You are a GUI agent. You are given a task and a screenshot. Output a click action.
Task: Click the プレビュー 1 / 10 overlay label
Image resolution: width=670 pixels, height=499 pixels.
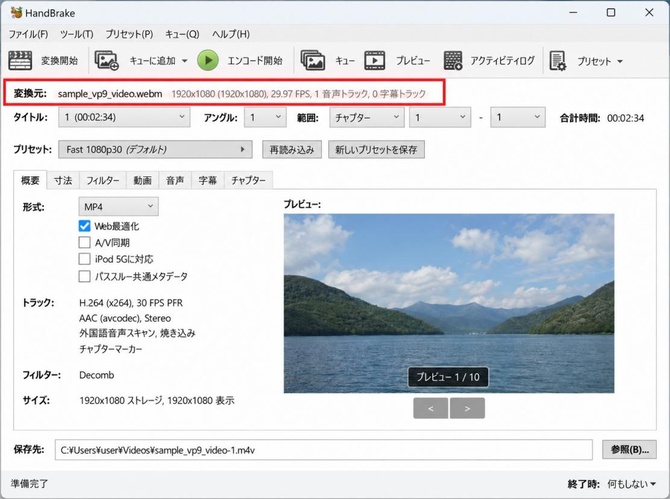[x=448, y=377]
